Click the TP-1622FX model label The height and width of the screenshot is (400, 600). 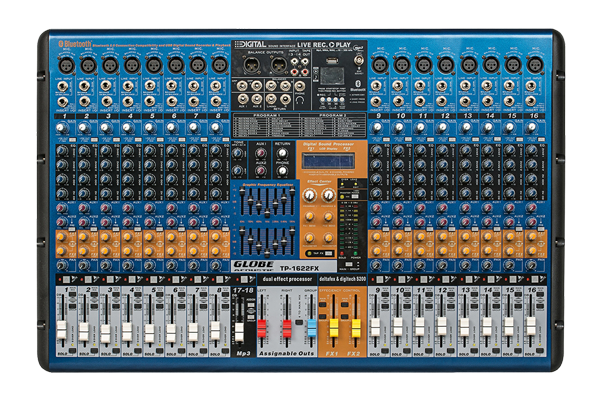coord(299,268)
